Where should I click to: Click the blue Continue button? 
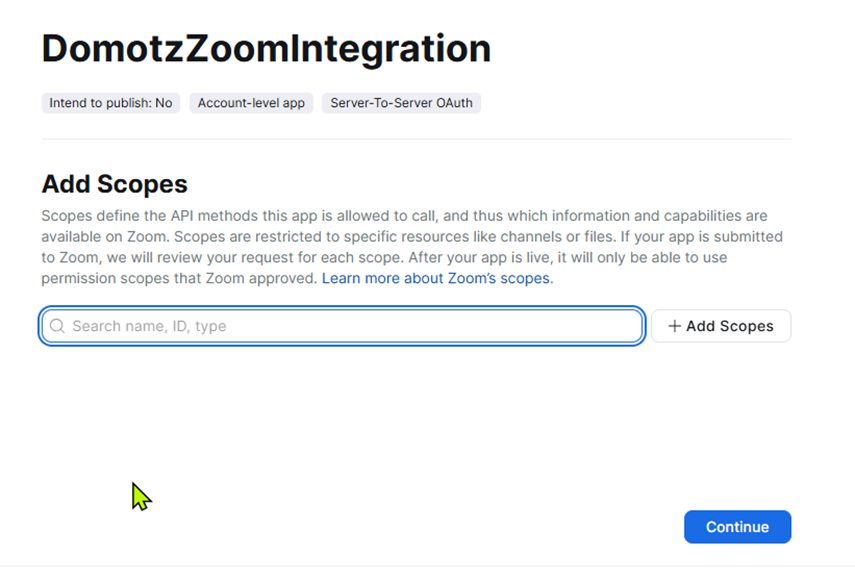[x=737, y=527]
